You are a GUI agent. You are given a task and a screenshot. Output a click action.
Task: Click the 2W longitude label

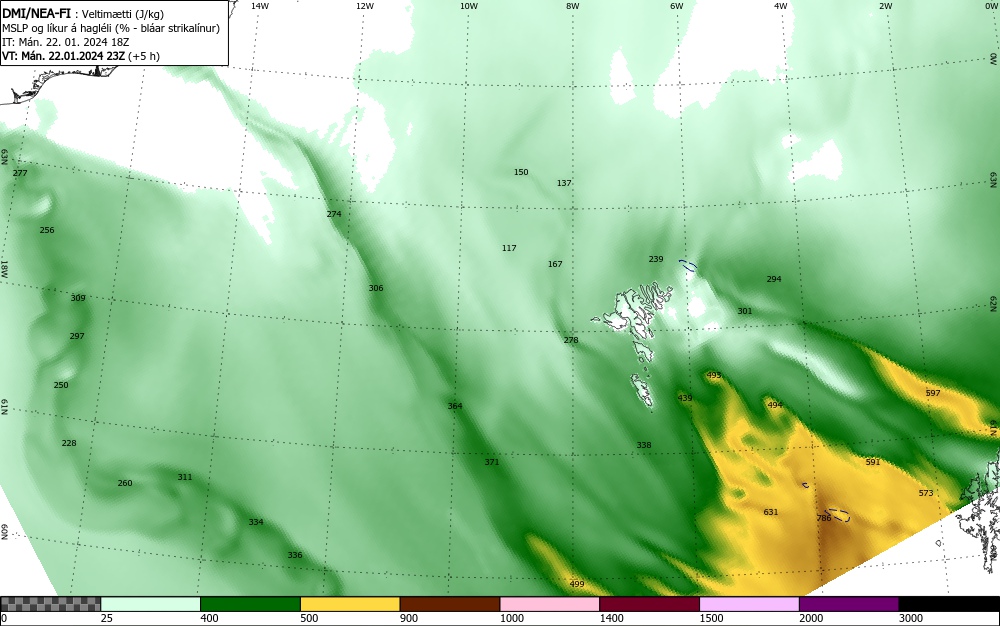coord(885,6)
